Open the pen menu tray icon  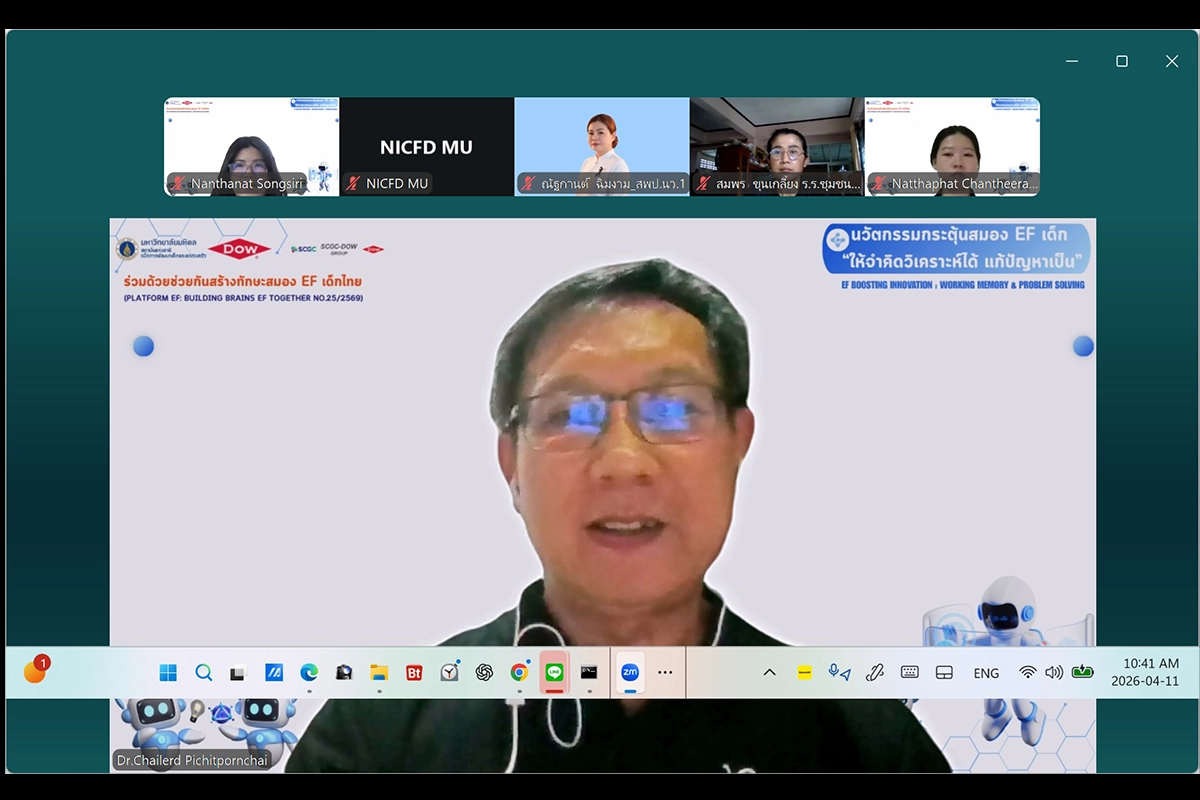click(x=875, y=673)
